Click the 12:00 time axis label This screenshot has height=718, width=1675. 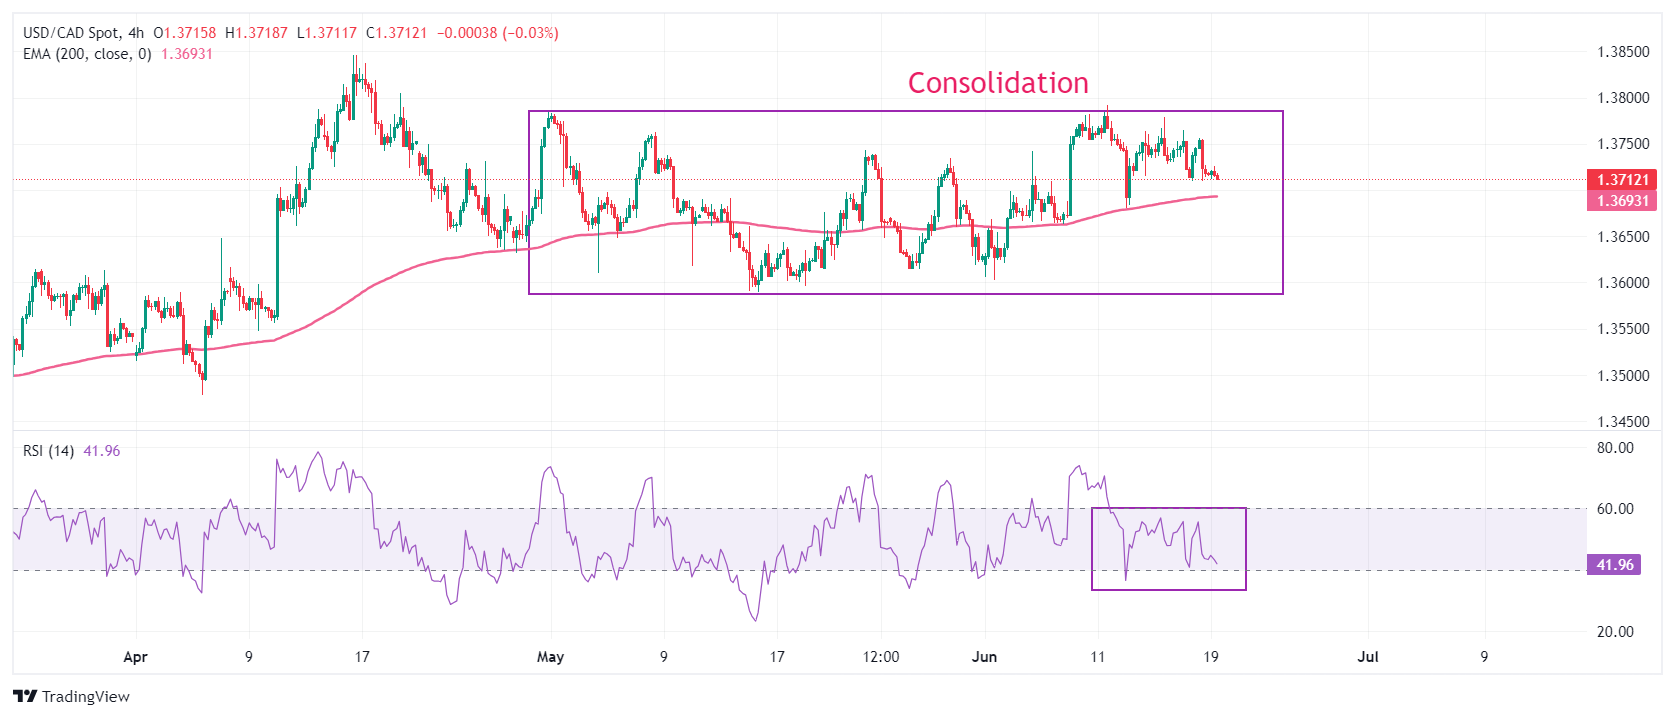pos(881,657)
